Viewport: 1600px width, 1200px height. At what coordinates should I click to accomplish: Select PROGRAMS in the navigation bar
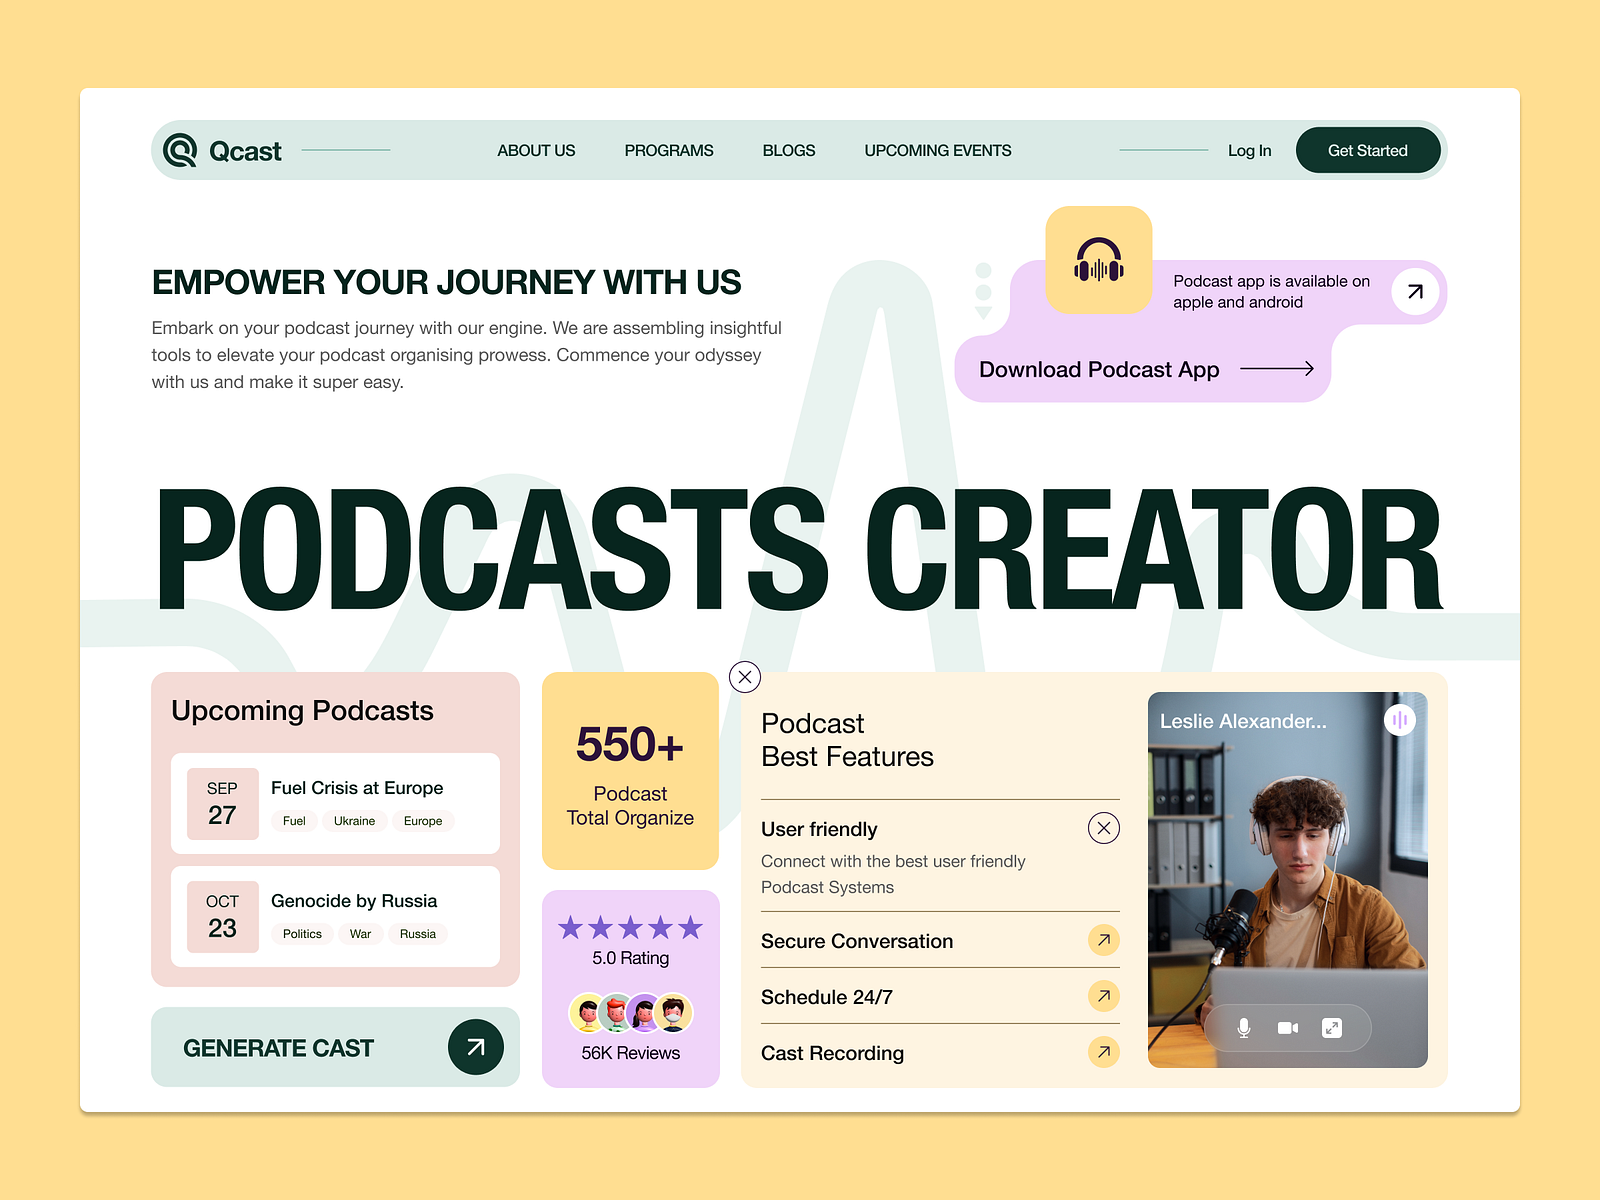[x=668, y=150]
